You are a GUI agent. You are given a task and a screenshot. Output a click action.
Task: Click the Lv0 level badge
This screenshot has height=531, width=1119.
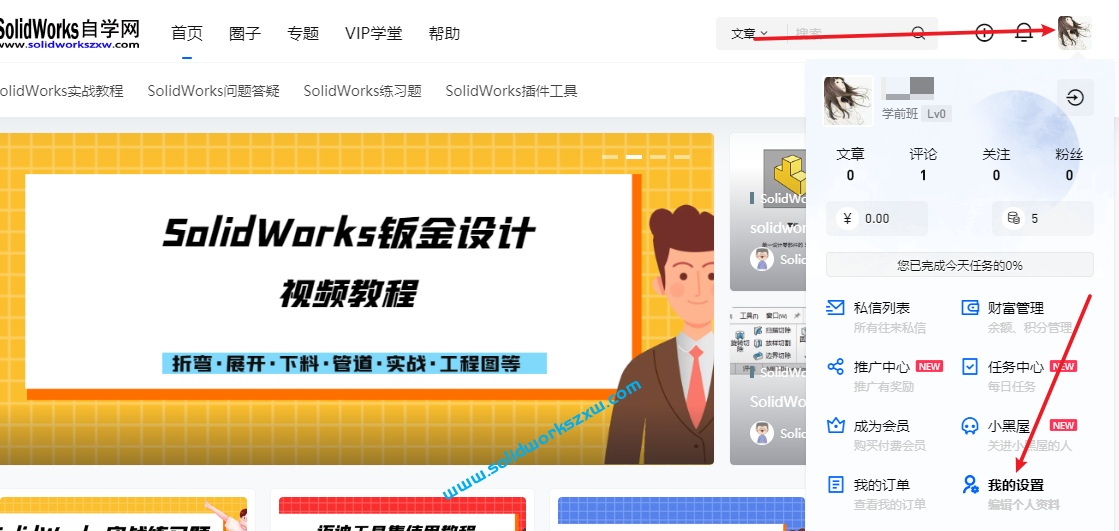coord(937,113)
